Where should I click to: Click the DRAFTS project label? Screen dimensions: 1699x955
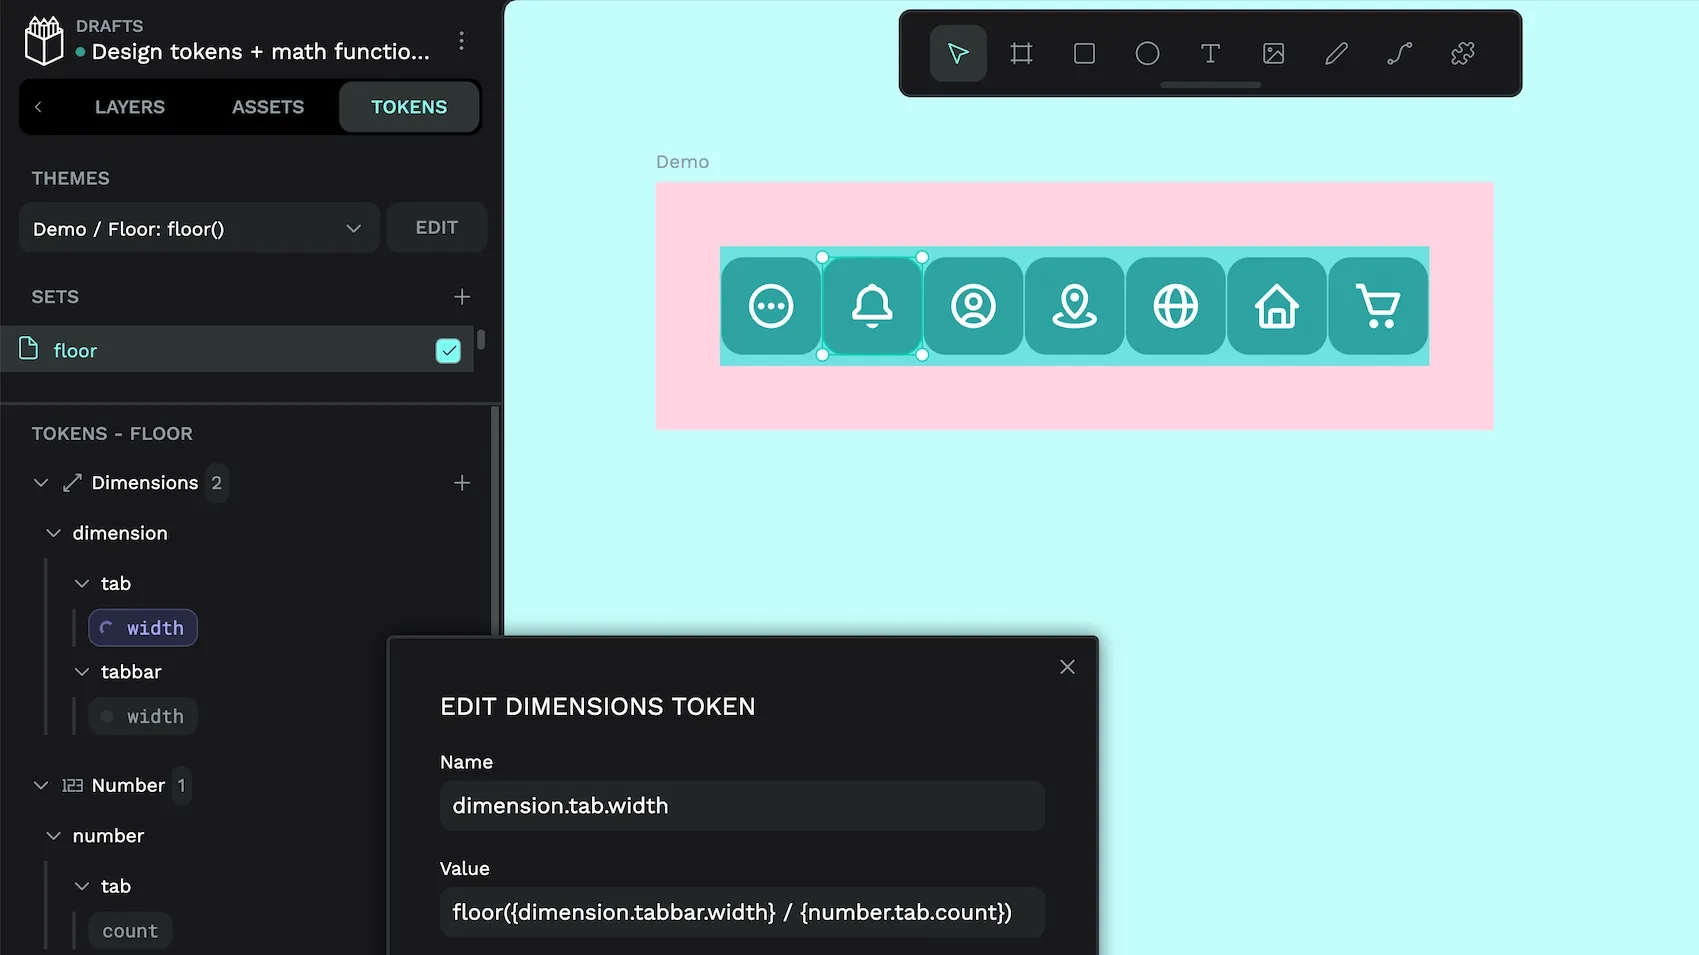coord(110,26)
